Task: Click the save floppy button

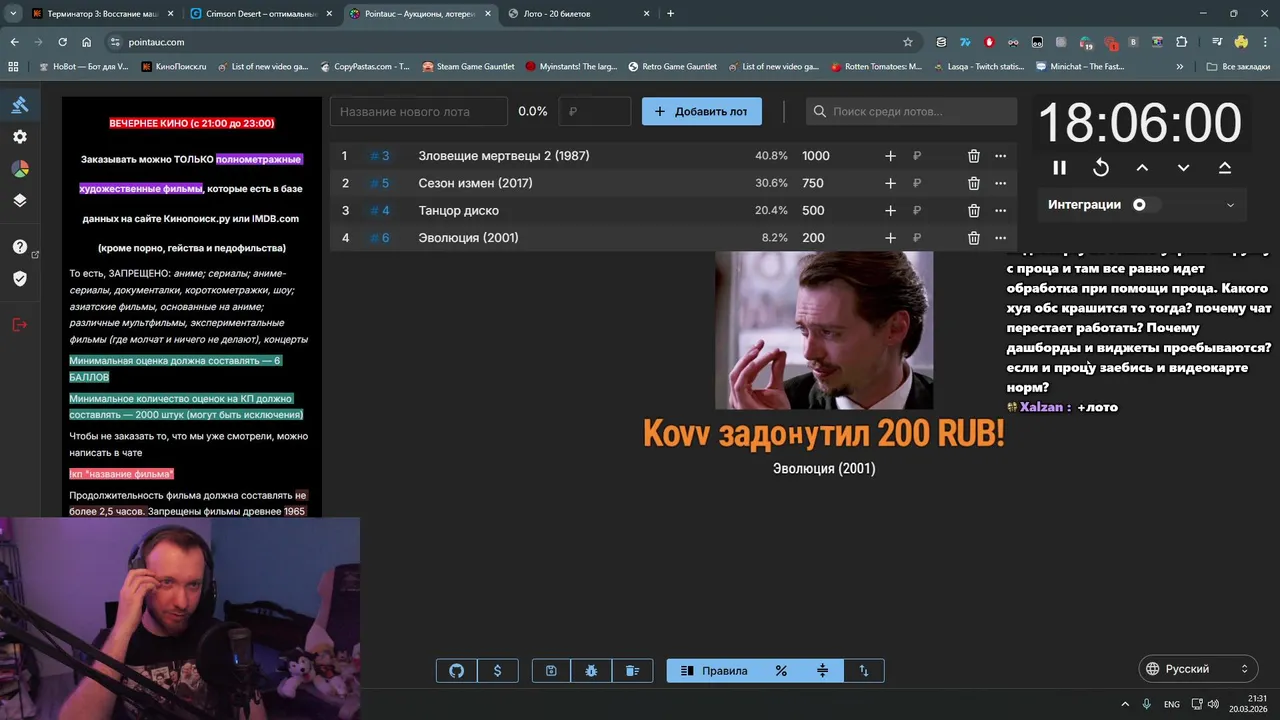Action: [551, 671]
